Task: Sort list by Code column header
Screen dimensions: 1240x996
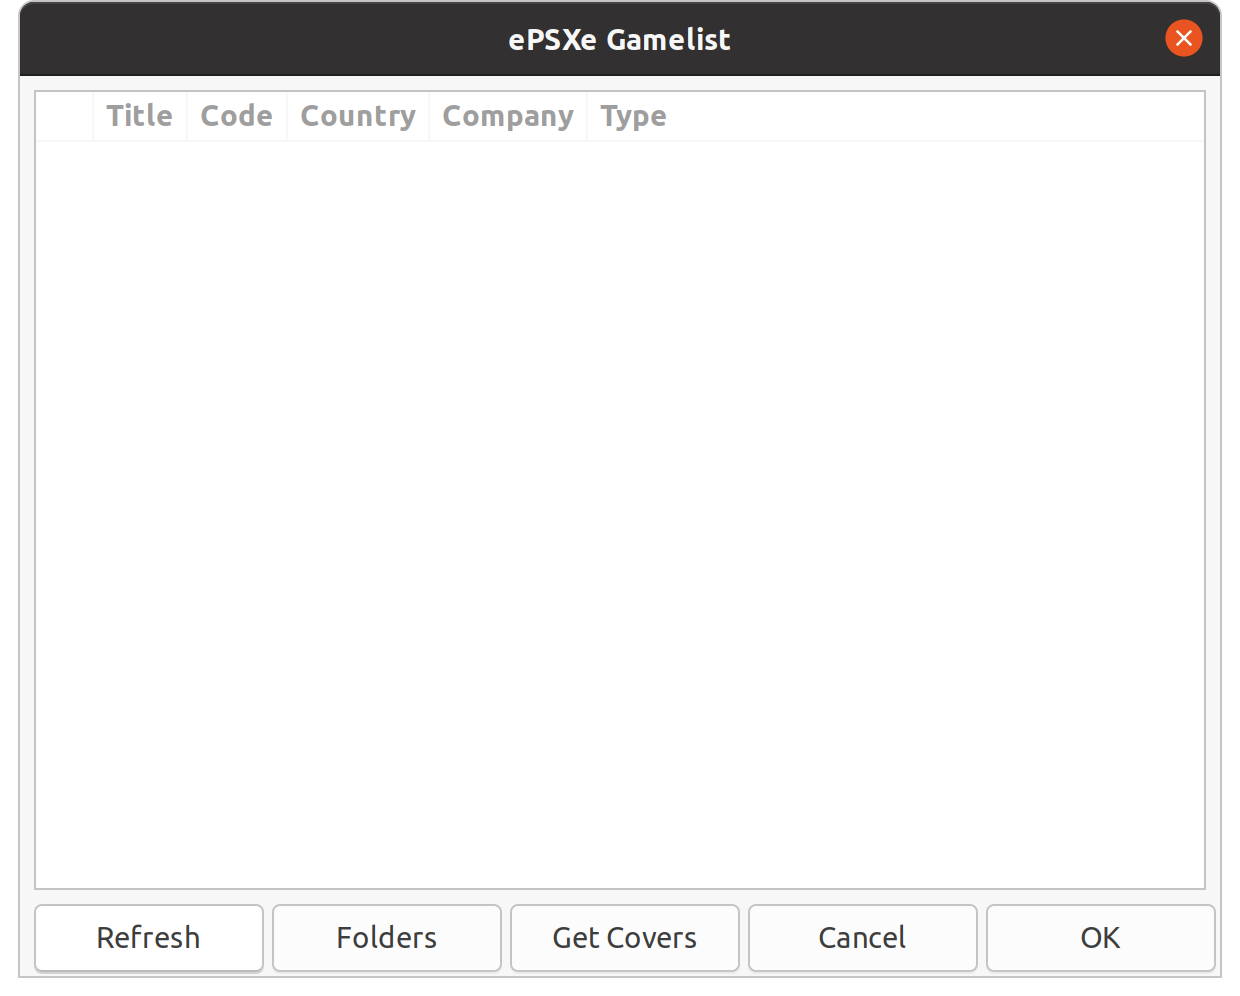Action: (237, 116)
